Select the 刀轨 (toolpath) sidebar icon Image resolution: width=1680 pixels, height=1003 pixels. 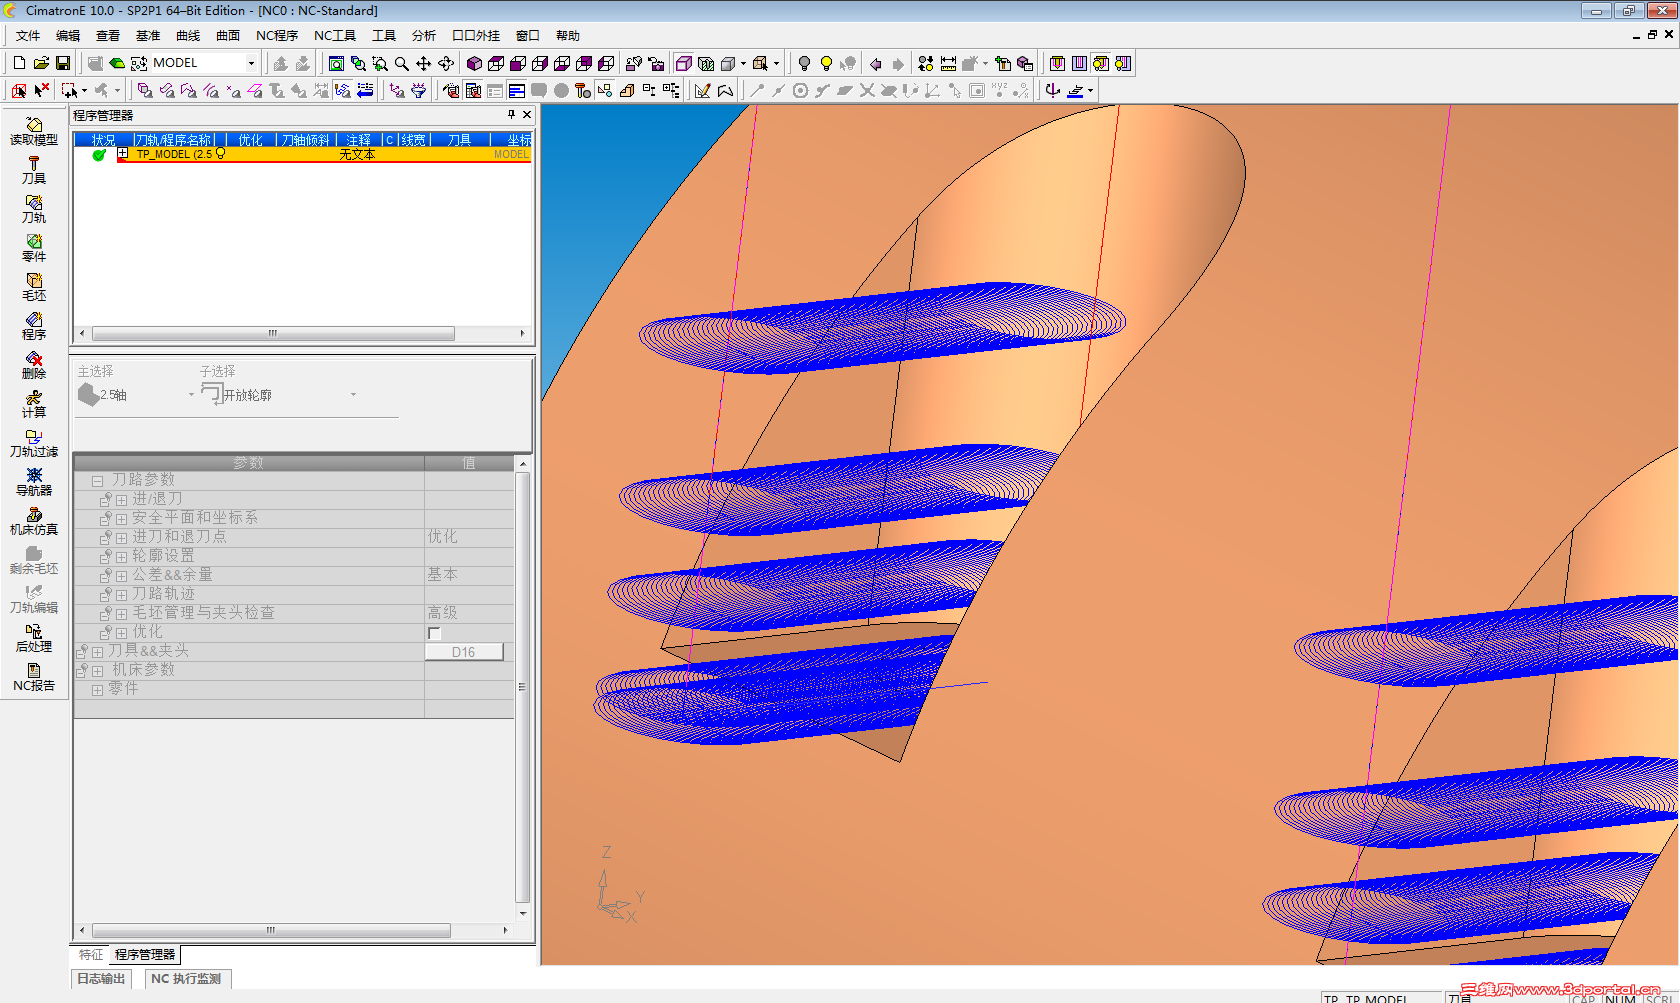pyautogui.click(x=34, y=209)
